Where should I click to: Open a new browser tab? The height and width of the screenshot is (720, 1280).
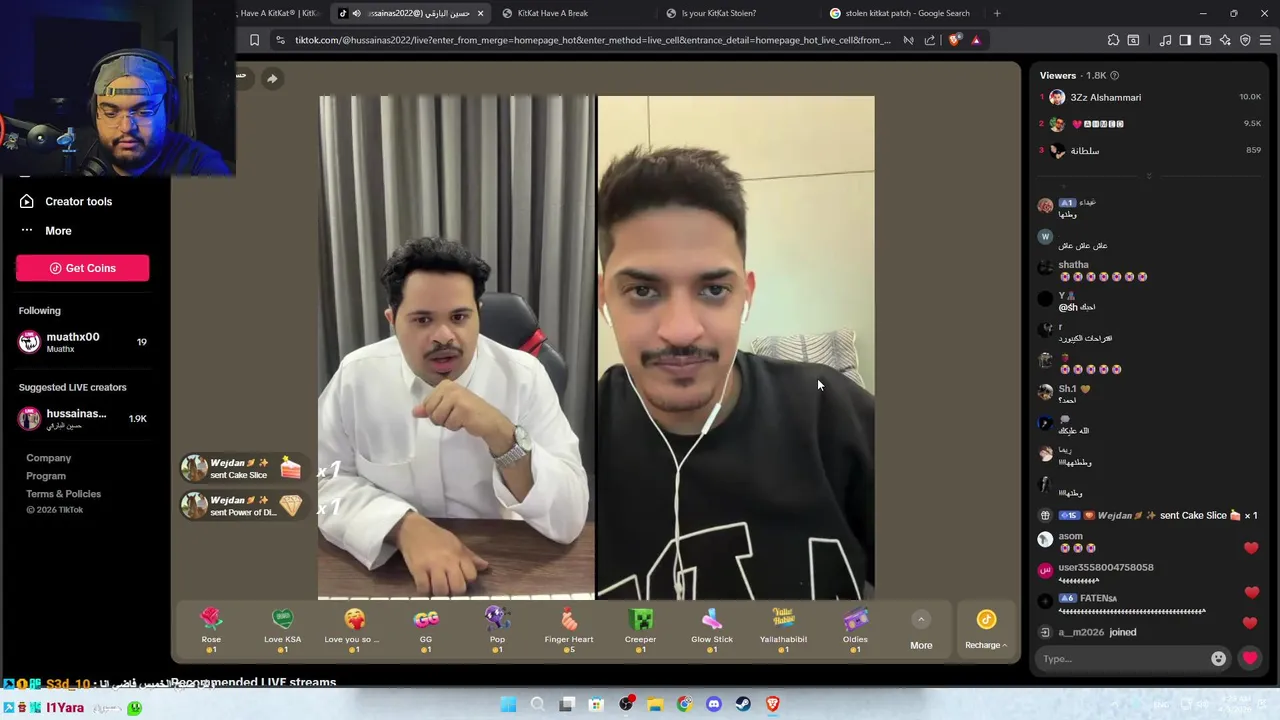coord(997,13)
